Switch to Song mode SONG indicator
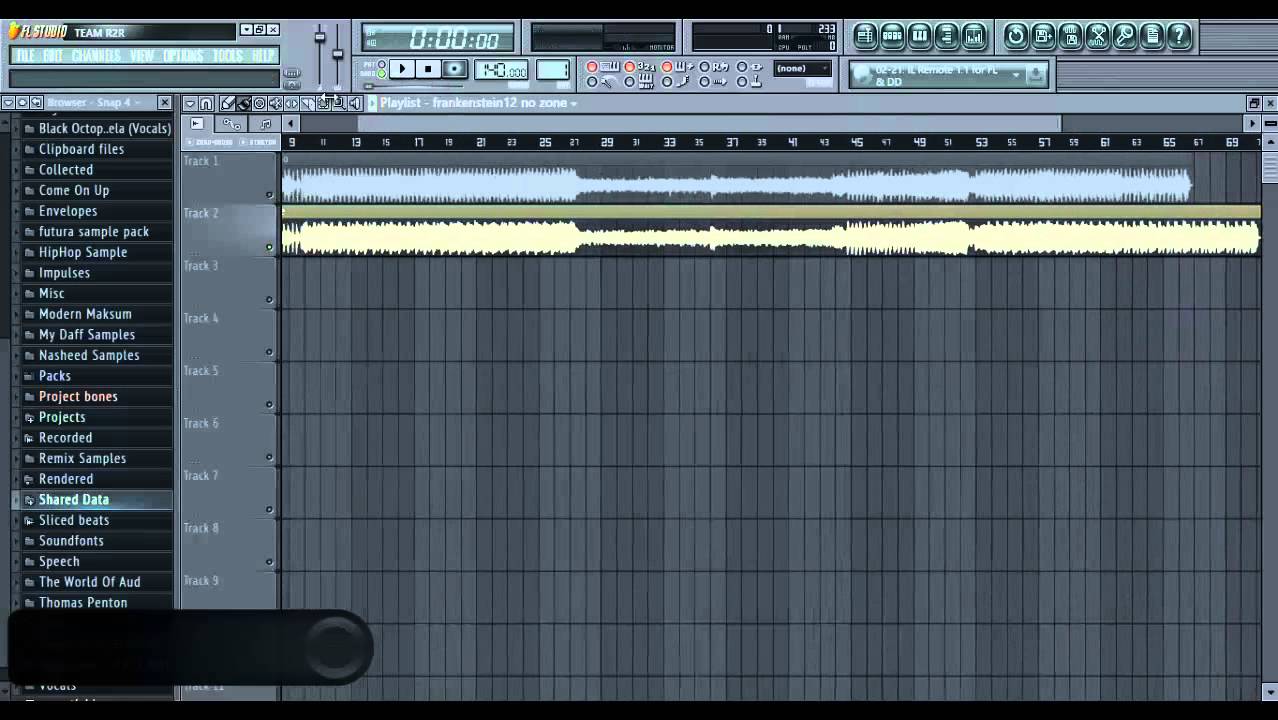 [x=382, y=74]
